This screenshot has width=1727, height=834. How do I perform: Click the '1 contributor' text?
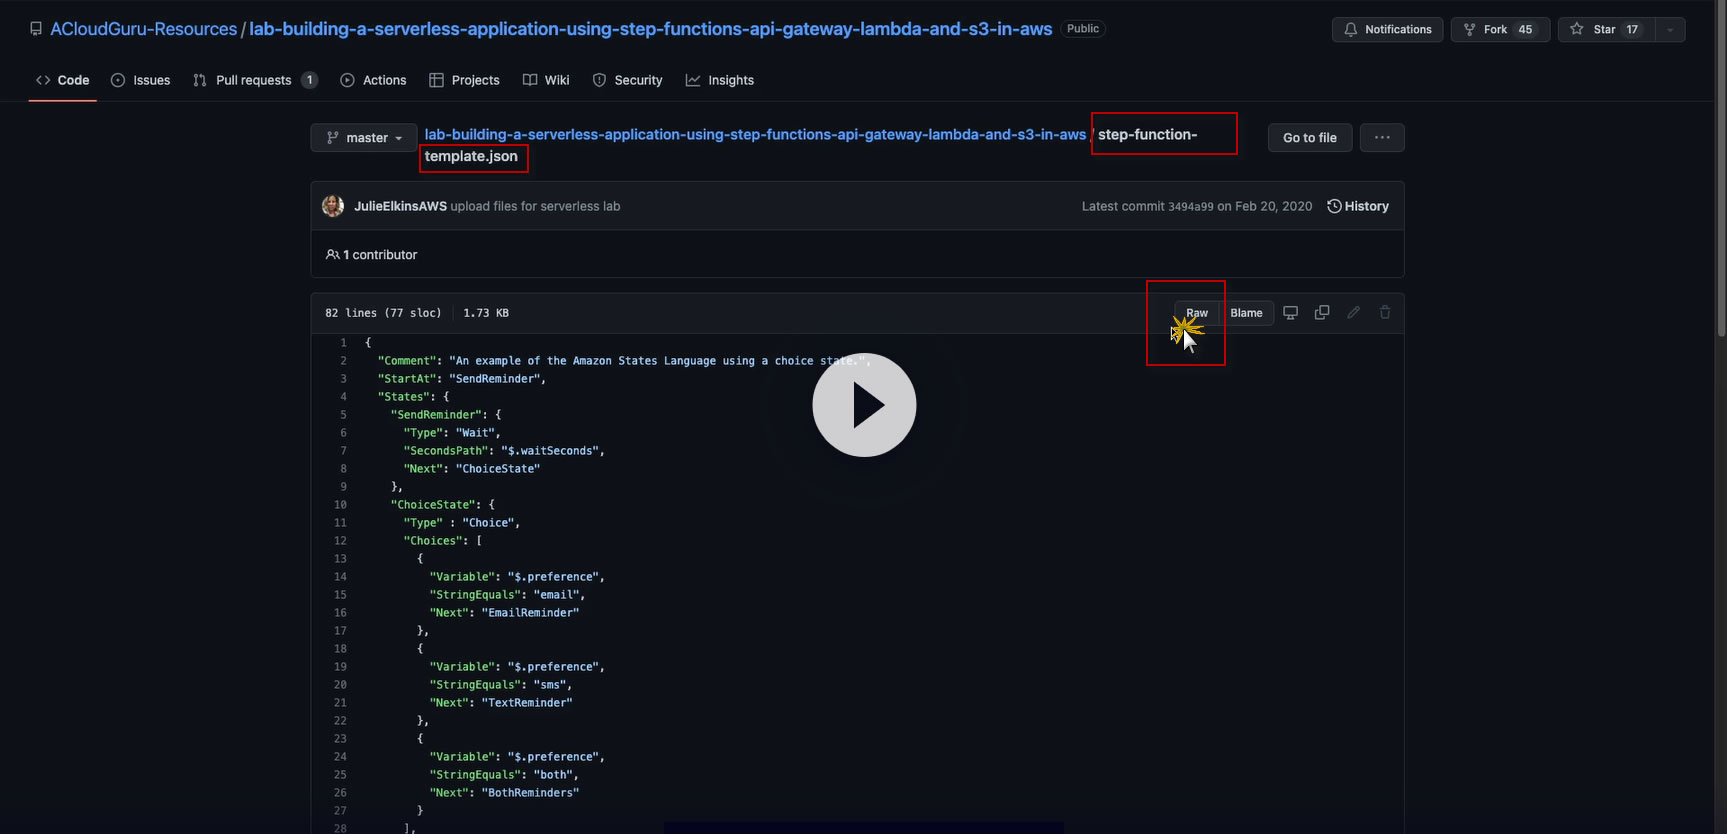[x=380, y=255]
